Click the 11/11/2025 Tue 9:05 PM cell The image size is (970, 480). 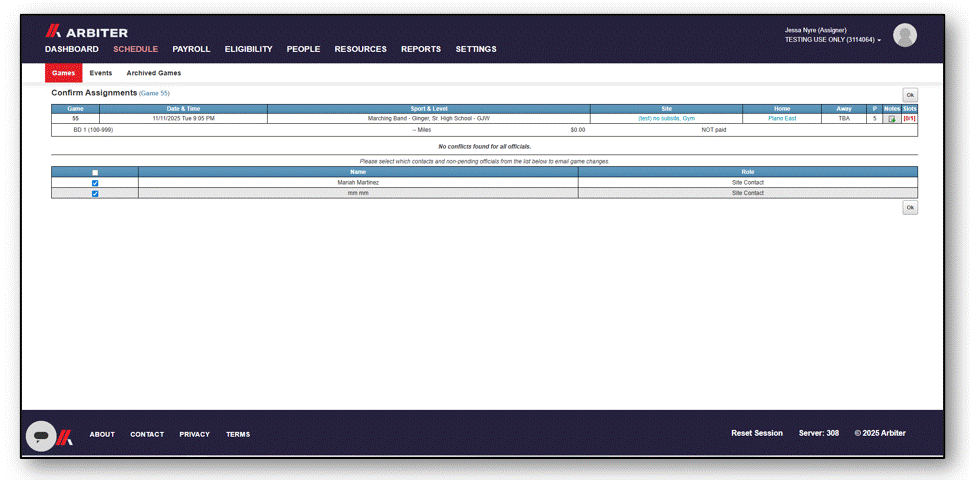[184, 118]
